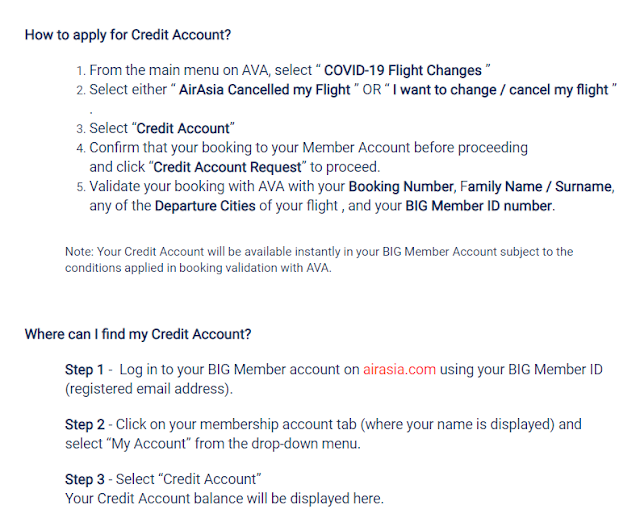Click the 'Note: Your Credit Account' paragraph
This screenshot has height=518, width=640.
click(319, 260)
